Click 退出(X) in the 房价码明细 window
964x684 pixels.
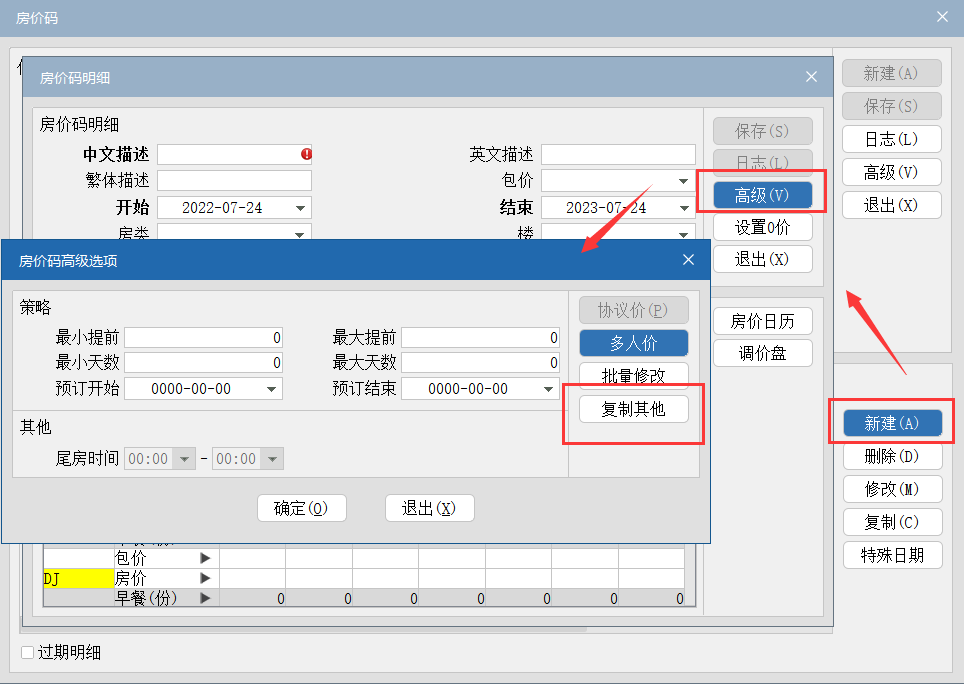coord(762,259)
